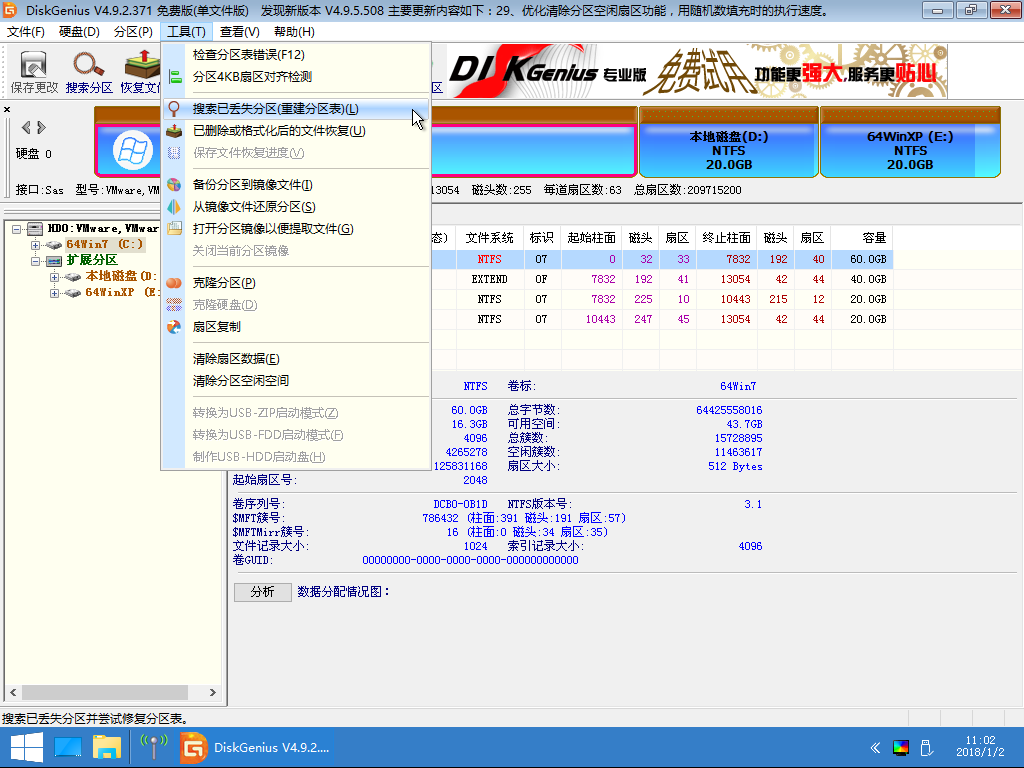Expand the 64Win7 (C:) tree node
Viewport: 1024px width, 768px height.
pyautogui.click(x=37, y=245)
